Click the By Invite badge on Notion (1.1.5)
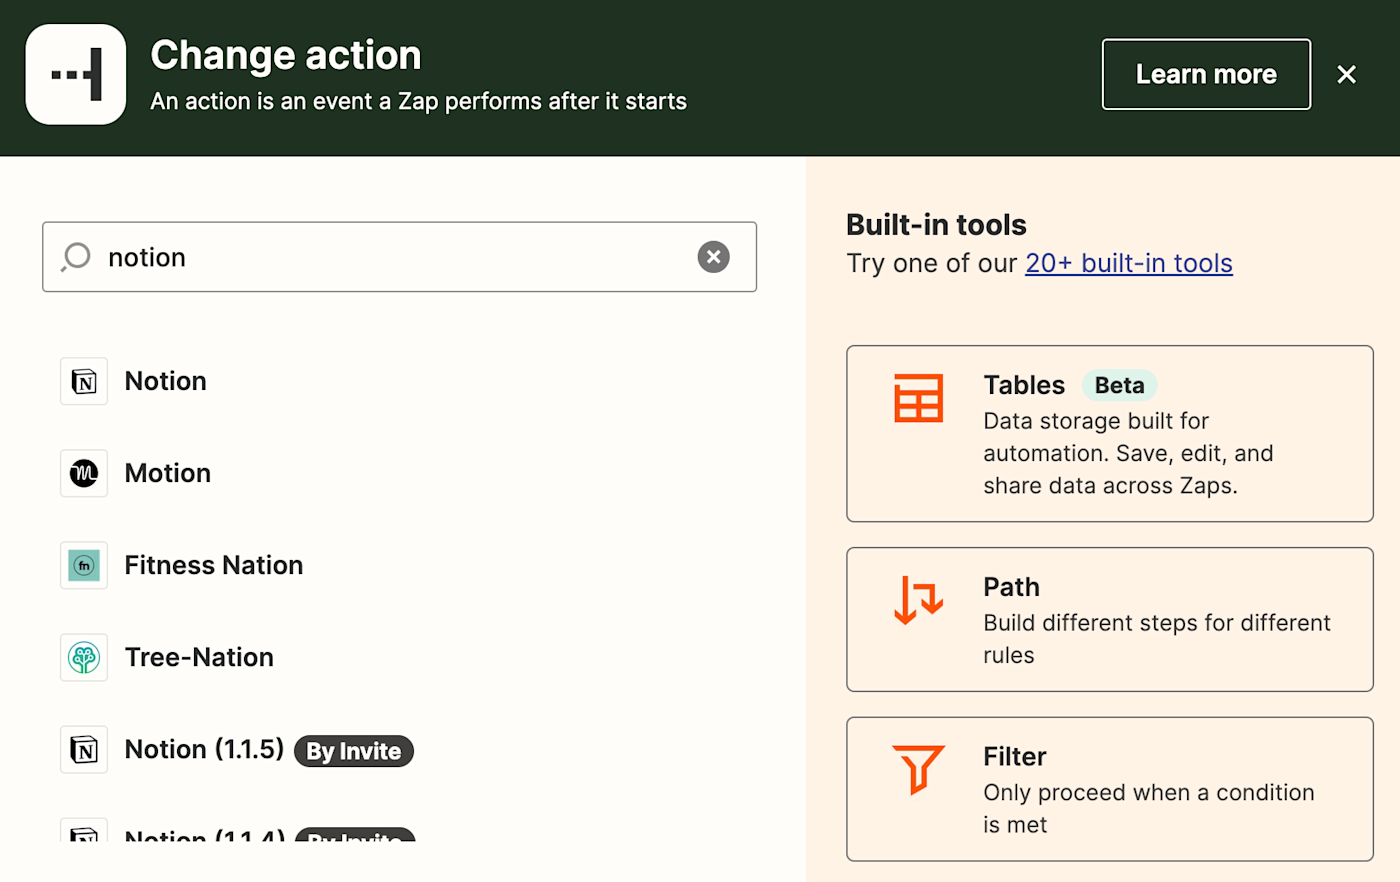Screen dimensions: 1400x882 pyautogui.click(x=354, y=751)
